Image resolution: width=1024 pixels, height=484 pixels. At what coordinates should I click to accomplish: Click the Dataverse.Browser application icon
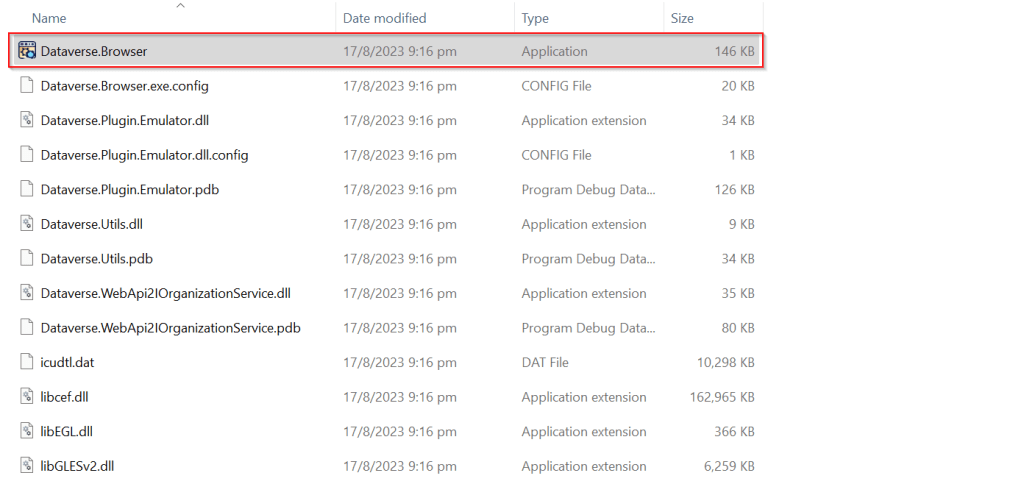[x=28, y=51]
